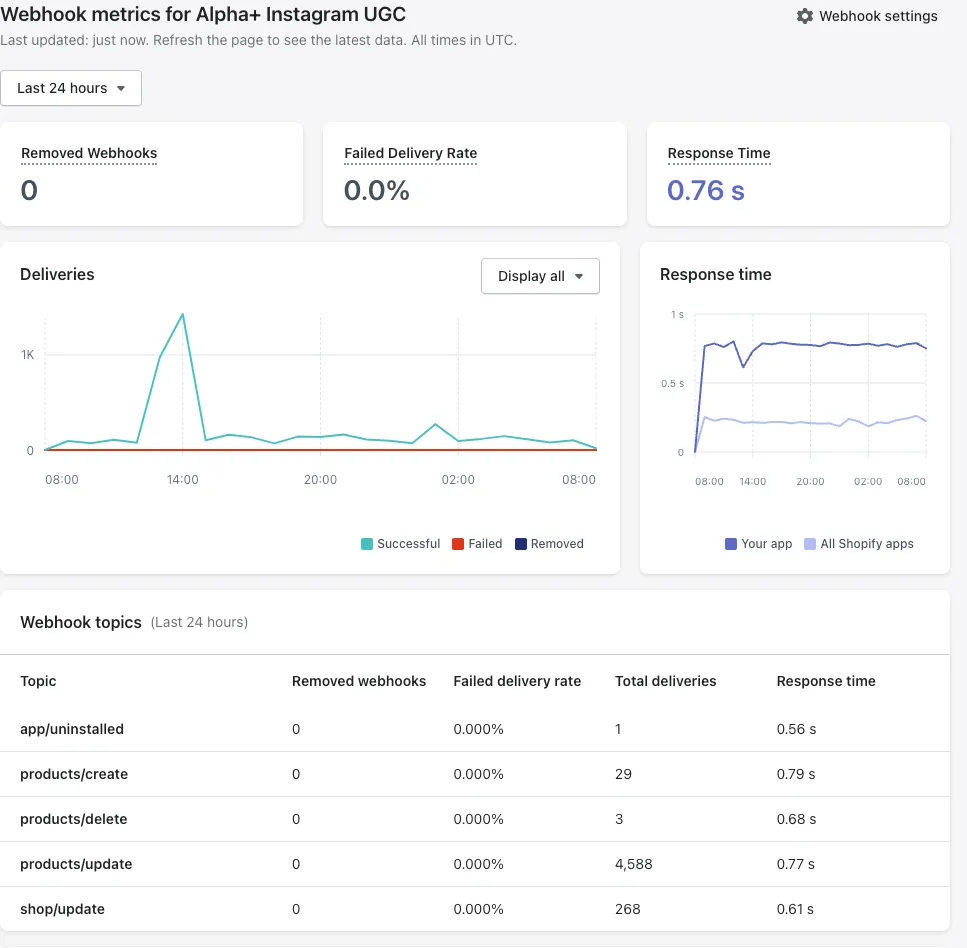Click the Failed delivery rate column header
Screen dimensions: 967x948
(517, 681)
